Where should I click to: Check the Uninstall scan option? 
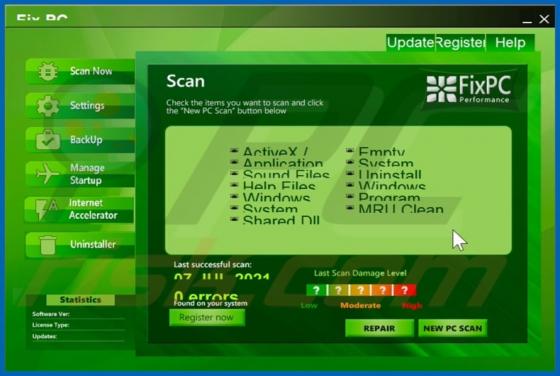pyautogui.click(x=350, y=174)
